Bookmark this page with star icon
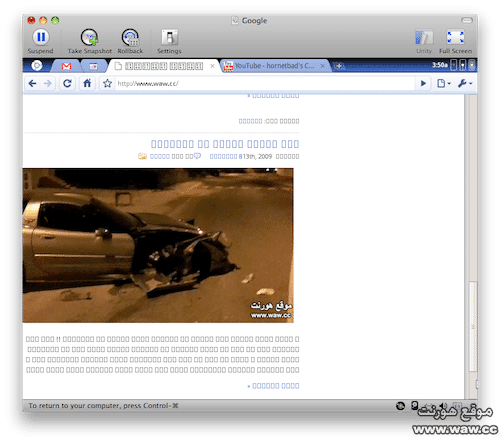Viewport: 500px width, 443px height. pyautogui.click(x=107, y=83)
